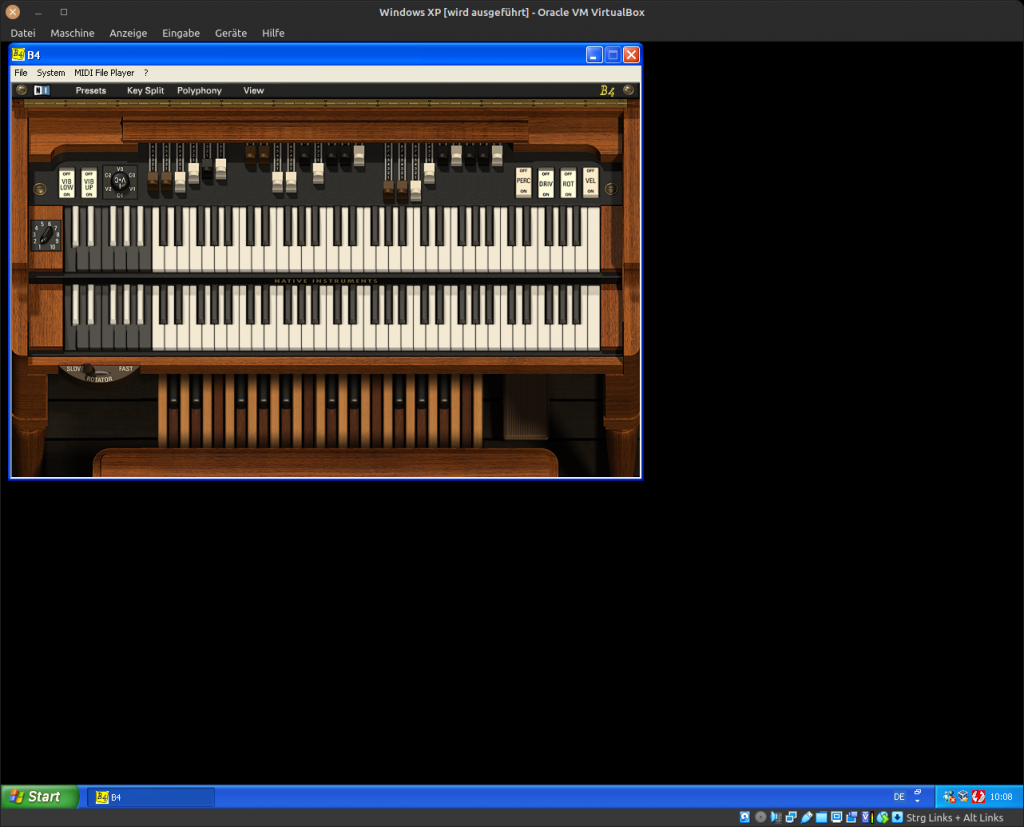Open the Presets dropdown
Screen dimensions: 1024x827
[91, 91]
